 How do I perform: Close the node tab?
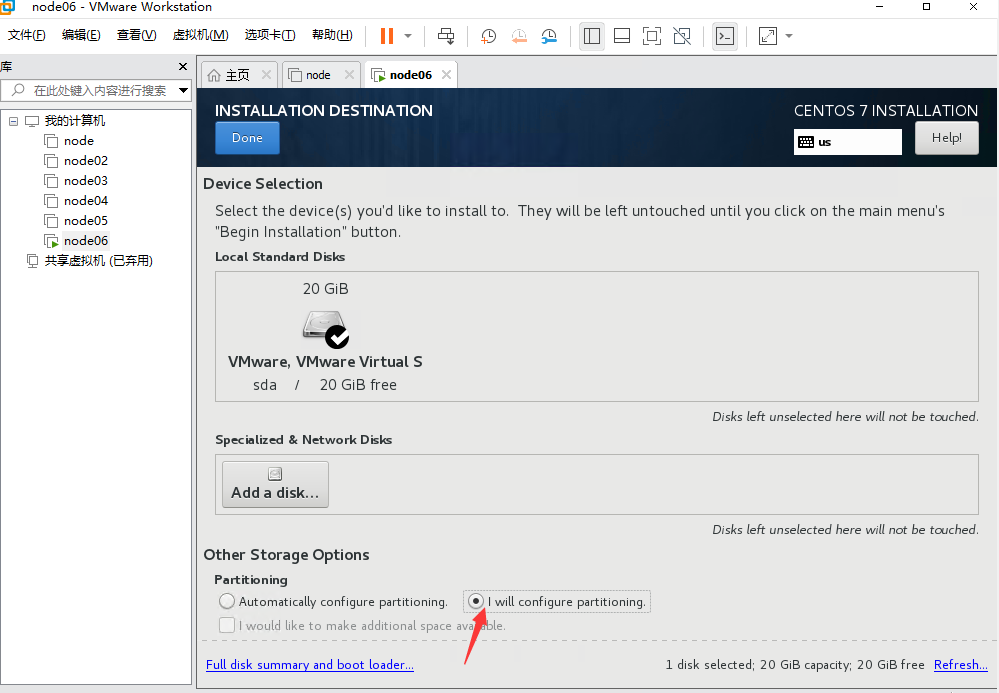[x=349, y=75]
